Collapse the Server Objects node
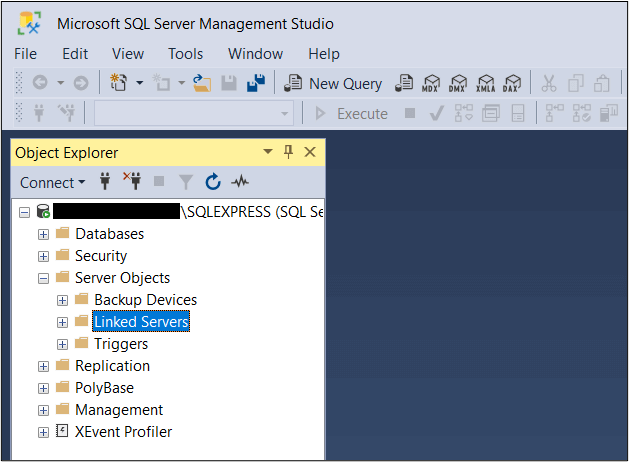629x462 pixels. [43, 278]
